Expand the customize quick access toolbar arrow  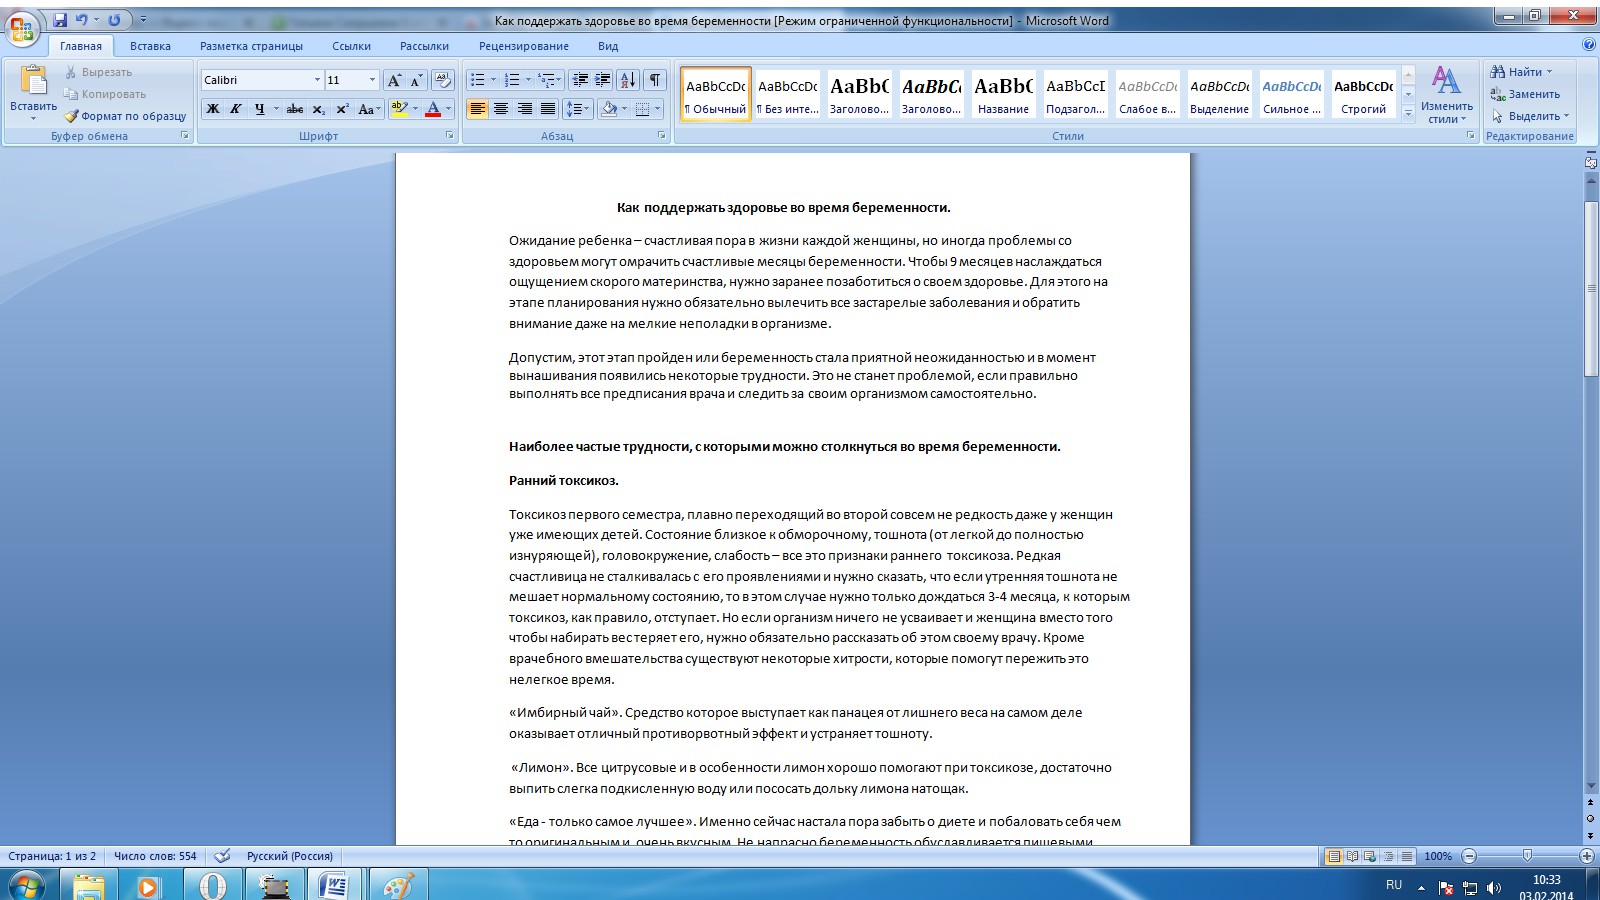tap(143, 20)
